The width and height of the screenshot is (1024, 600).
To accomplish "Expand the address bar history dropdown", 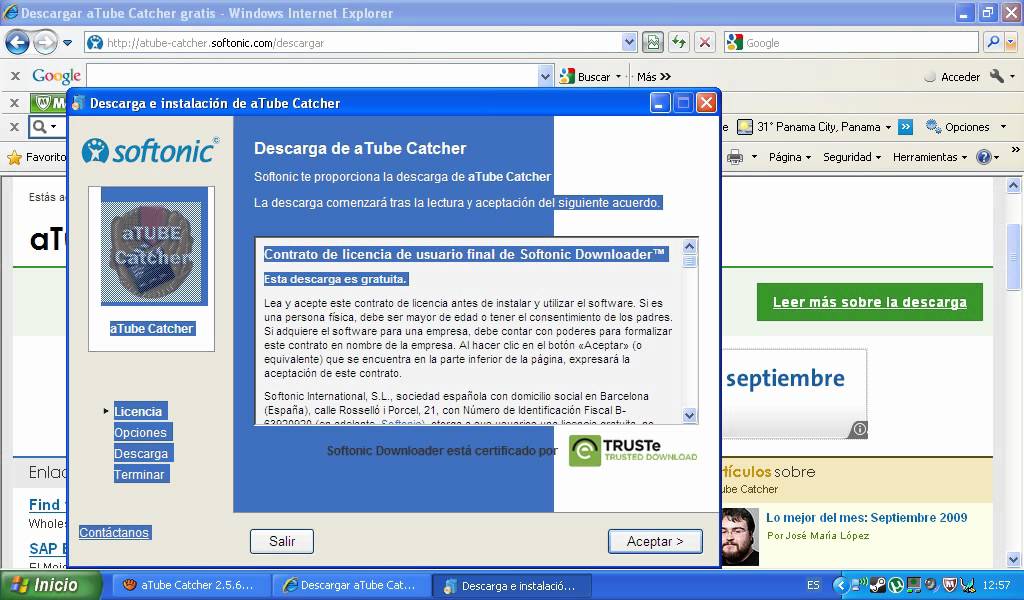I will click(629, 42).
